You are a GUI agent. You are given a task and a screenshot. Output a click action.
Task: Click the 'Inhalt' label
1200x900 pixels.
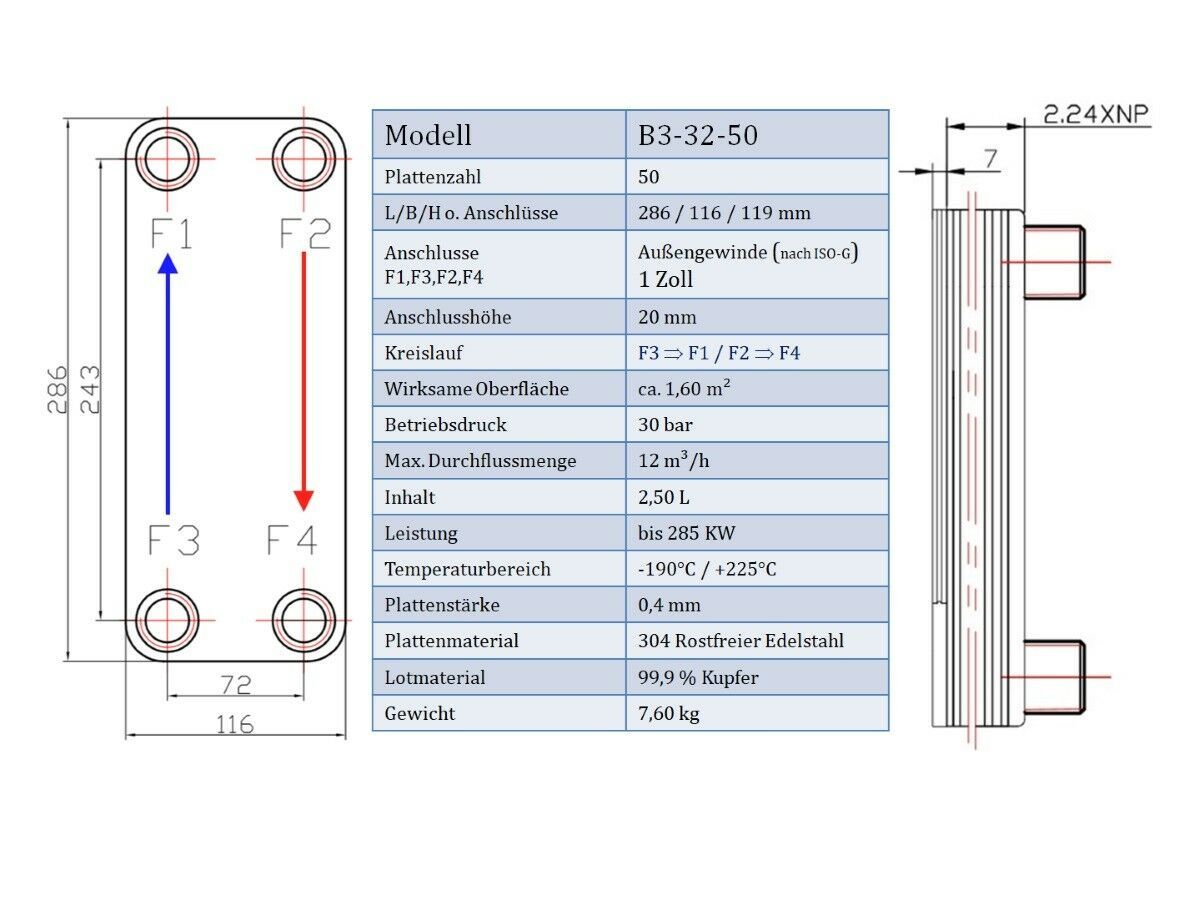(410, 497)
